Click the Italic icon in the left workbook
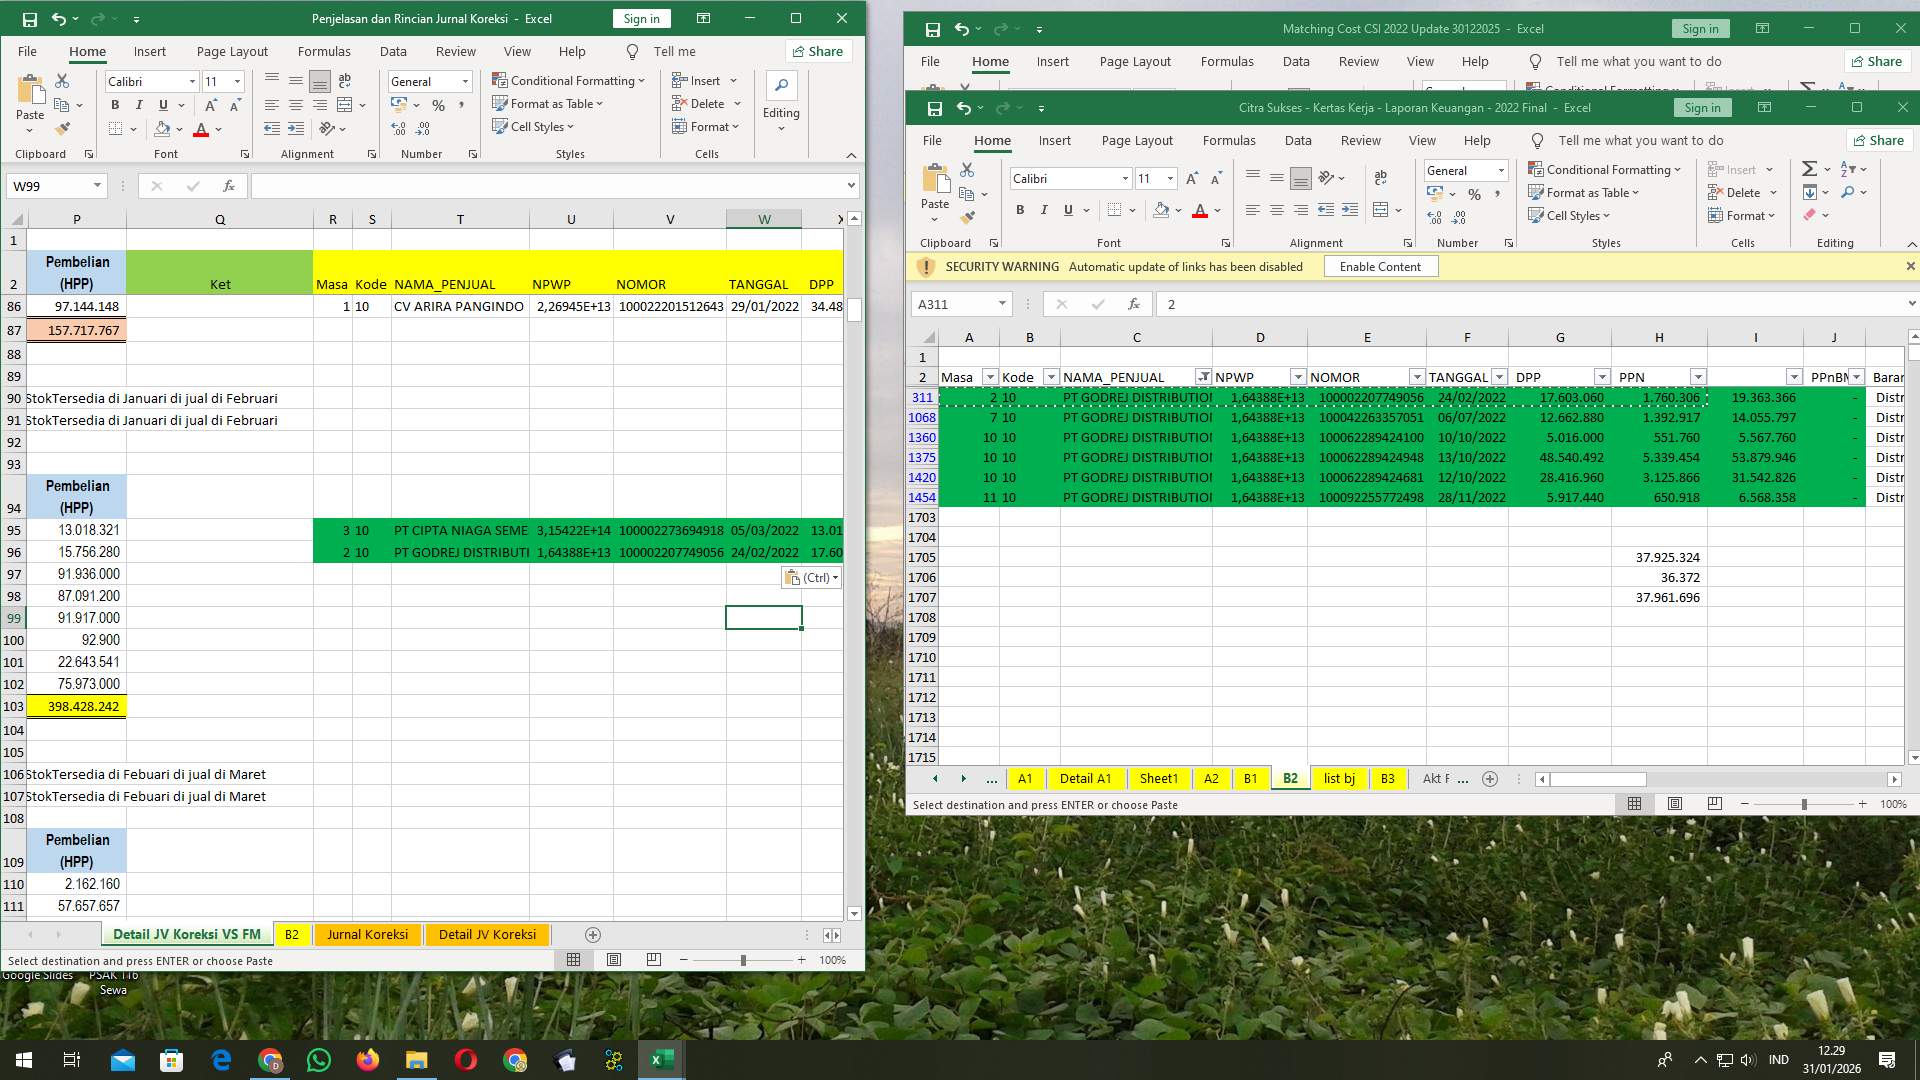This screenshot has width=1920, height=1080. (140, 104)
